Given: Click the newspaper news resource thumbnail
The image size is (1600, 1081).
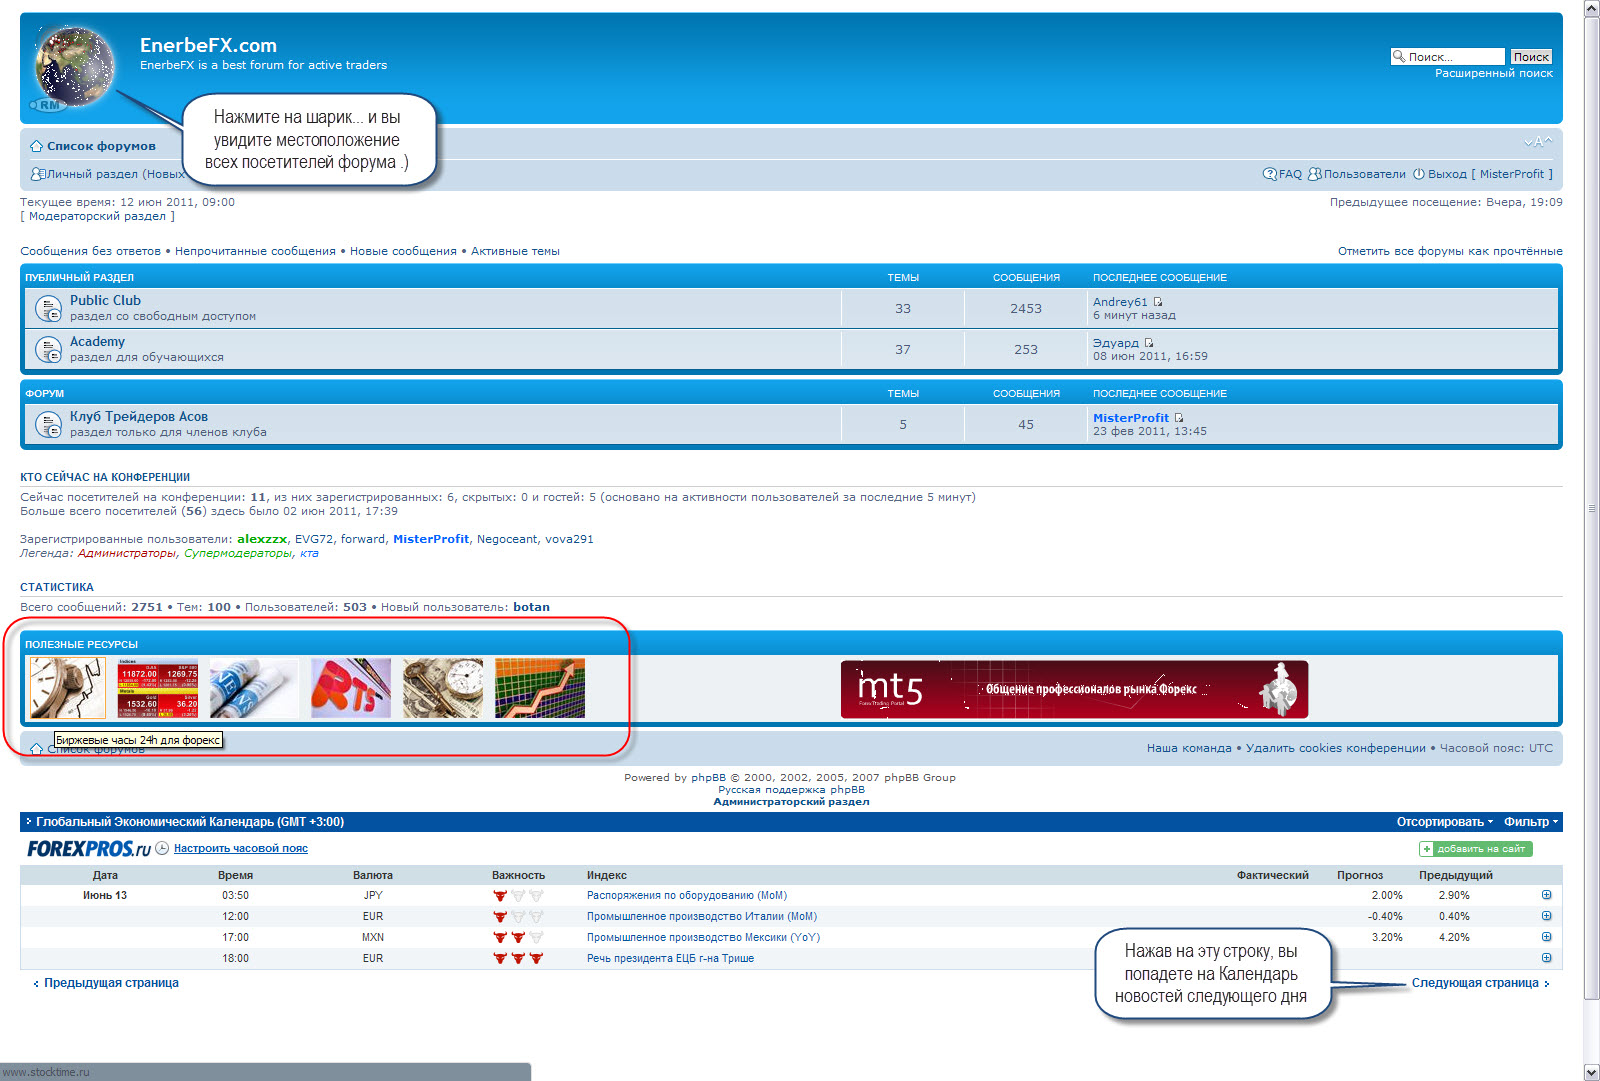Looking at the screenshot, I should (254, 688).
